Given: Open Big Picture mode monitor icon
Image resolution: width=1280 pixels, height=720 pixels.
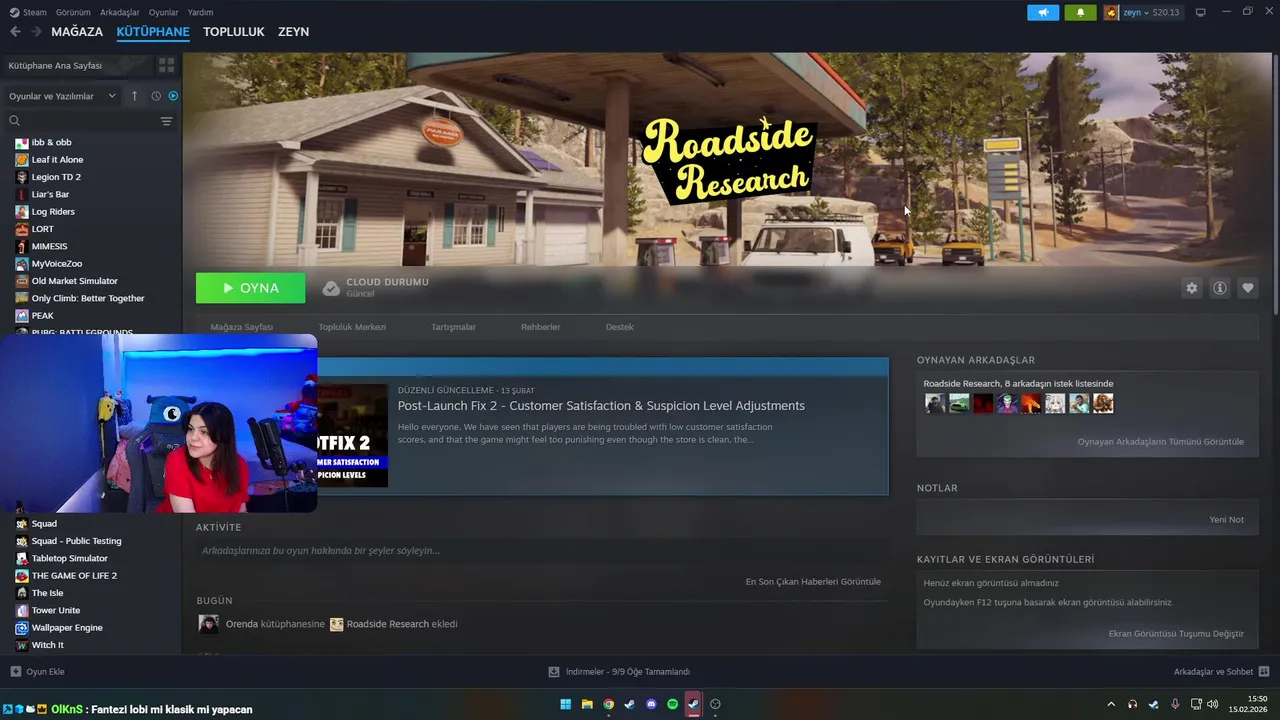Looking at the screenshot, I should 1201,13.
